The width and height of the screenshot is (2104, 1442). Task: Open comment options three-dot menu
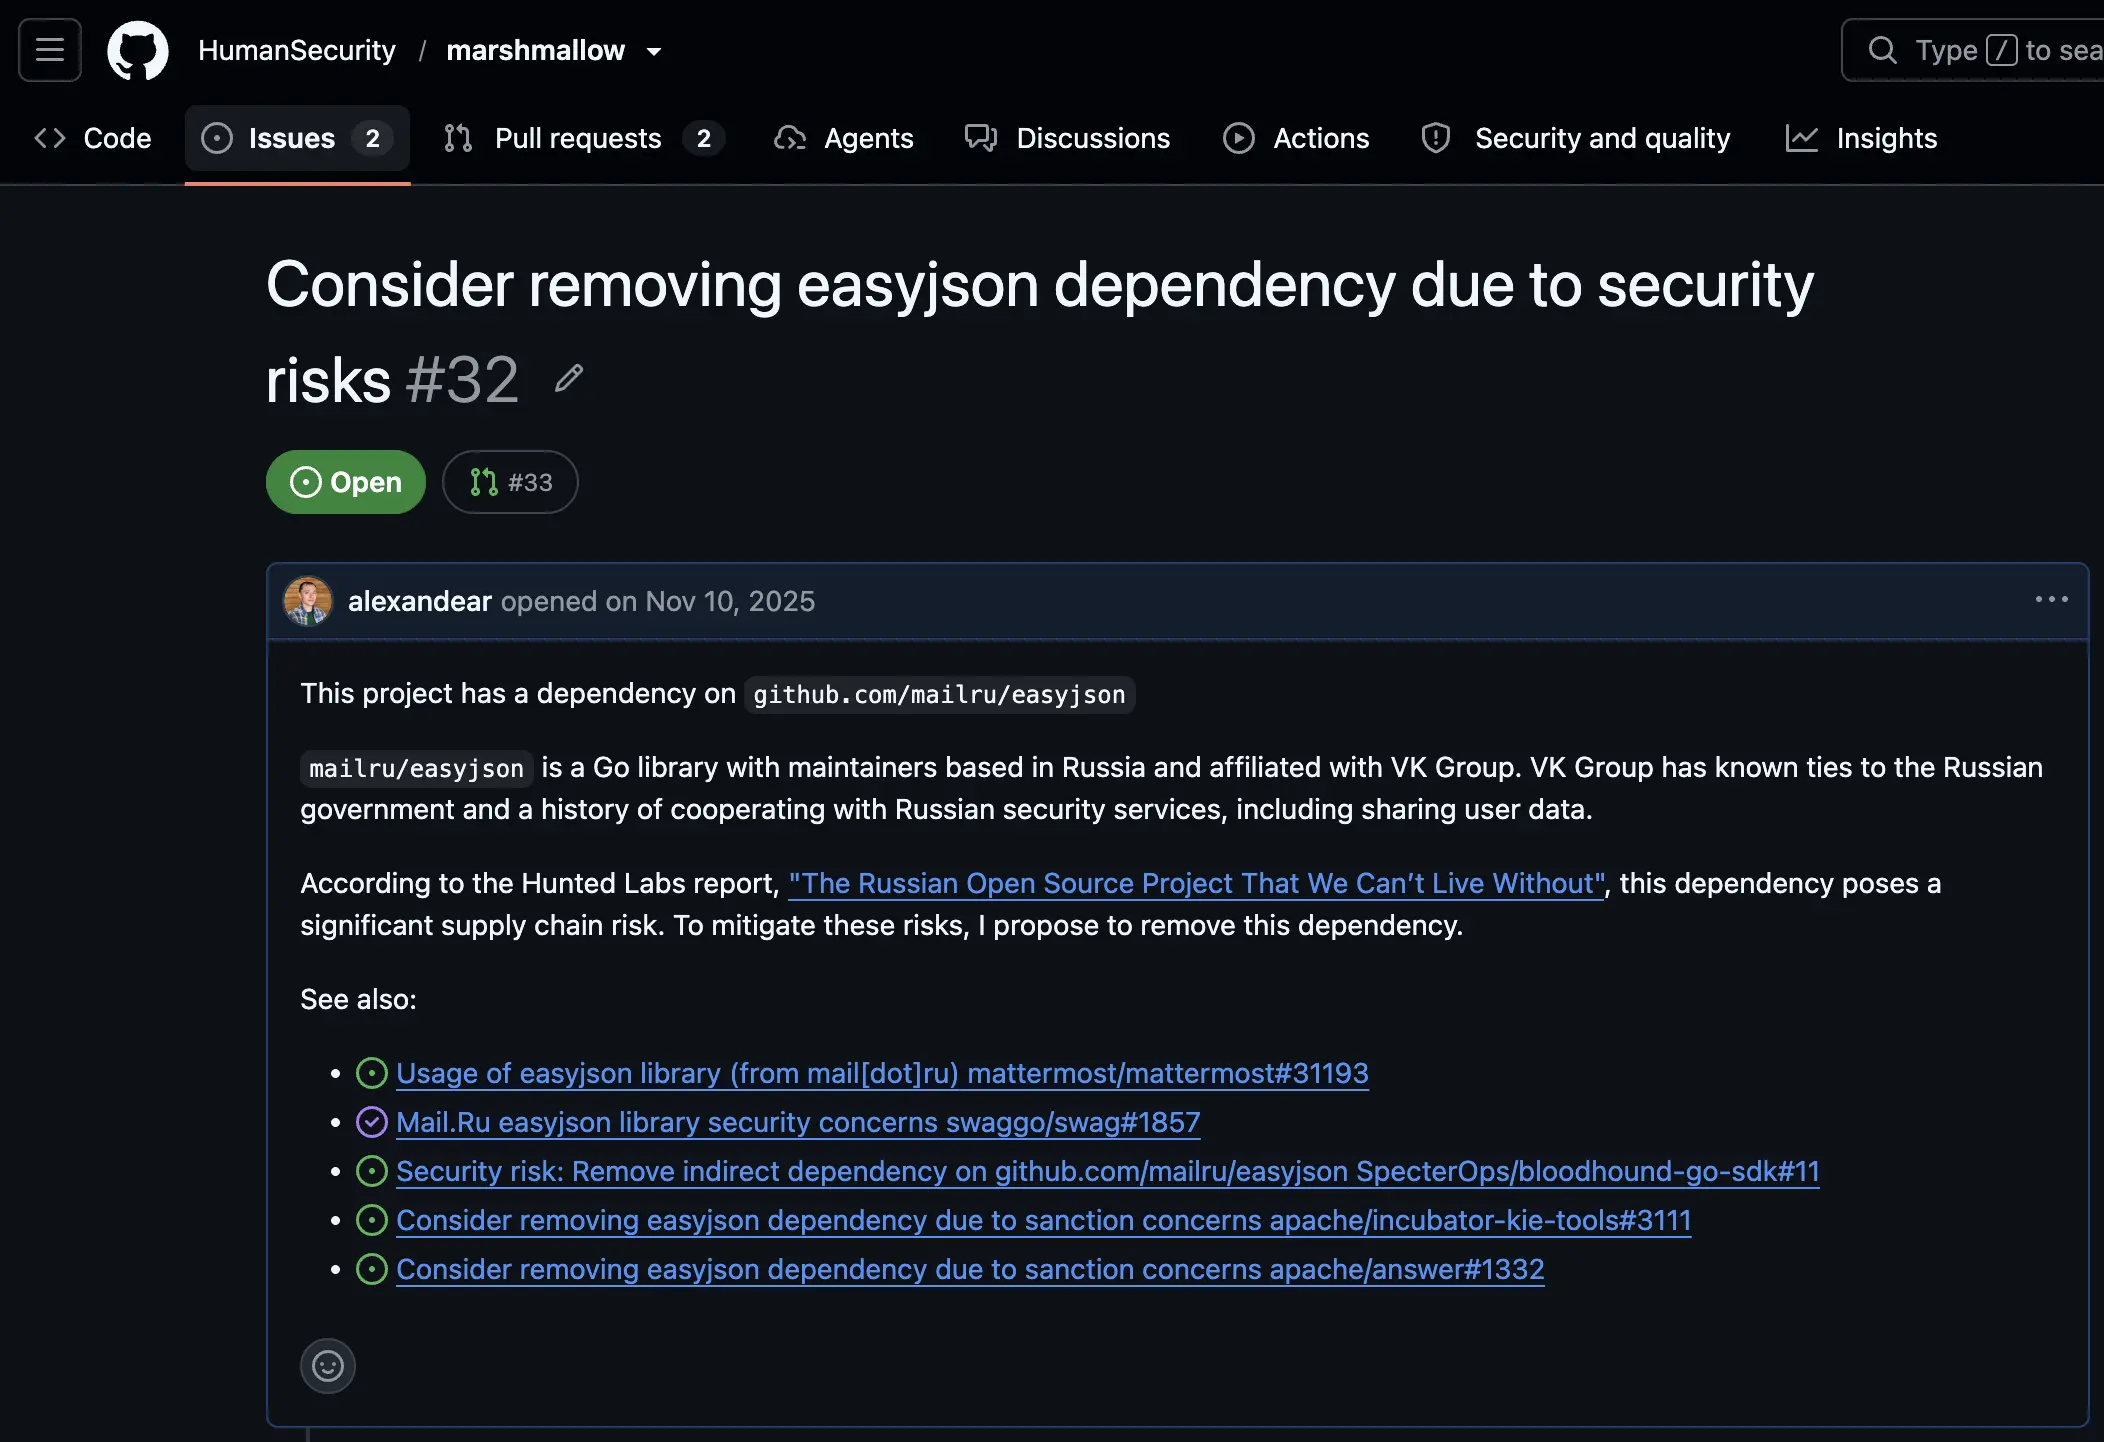pyautogui.click(x=2051, y=599)
